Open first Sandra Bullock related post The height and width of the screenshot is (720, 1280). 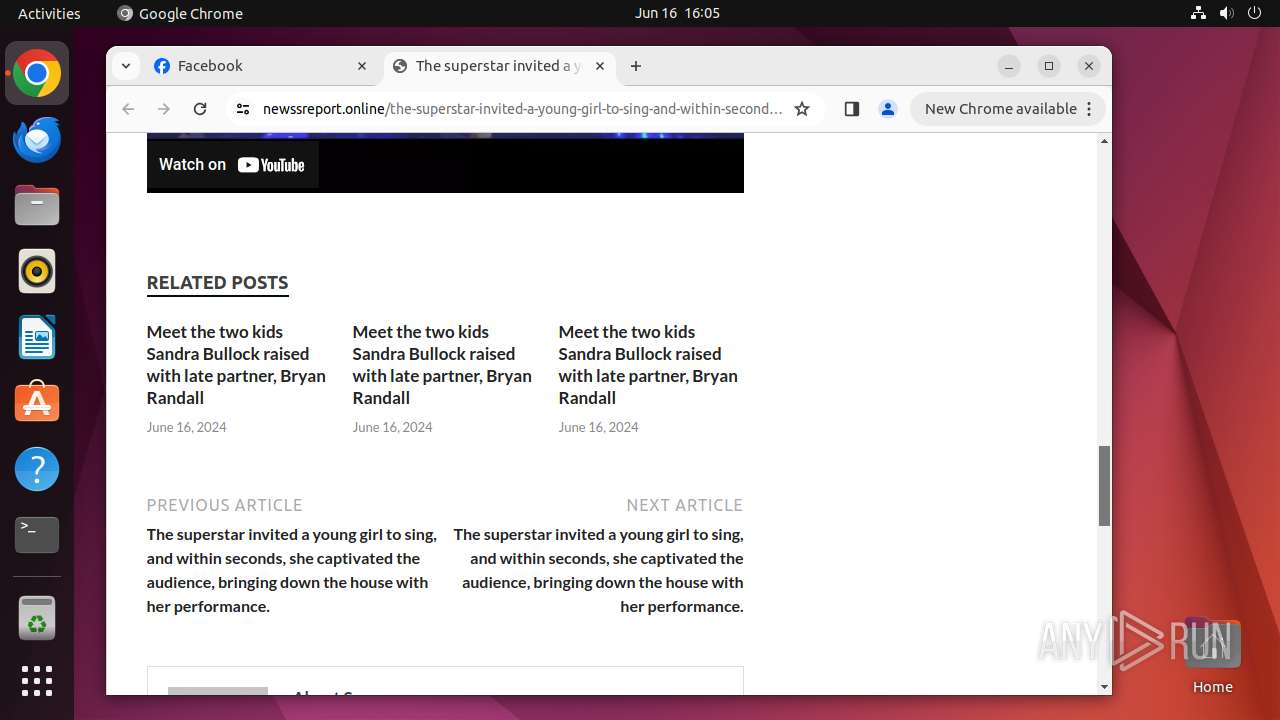click(x=236, y=365)
